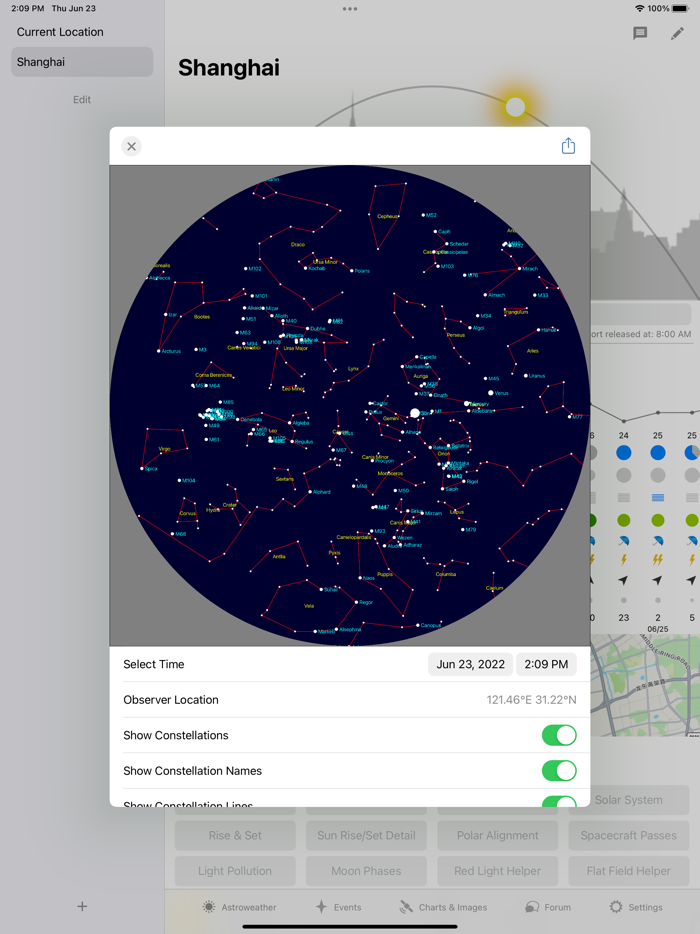
Task: Click the Perseus constellation label
Action: (456, 335)
